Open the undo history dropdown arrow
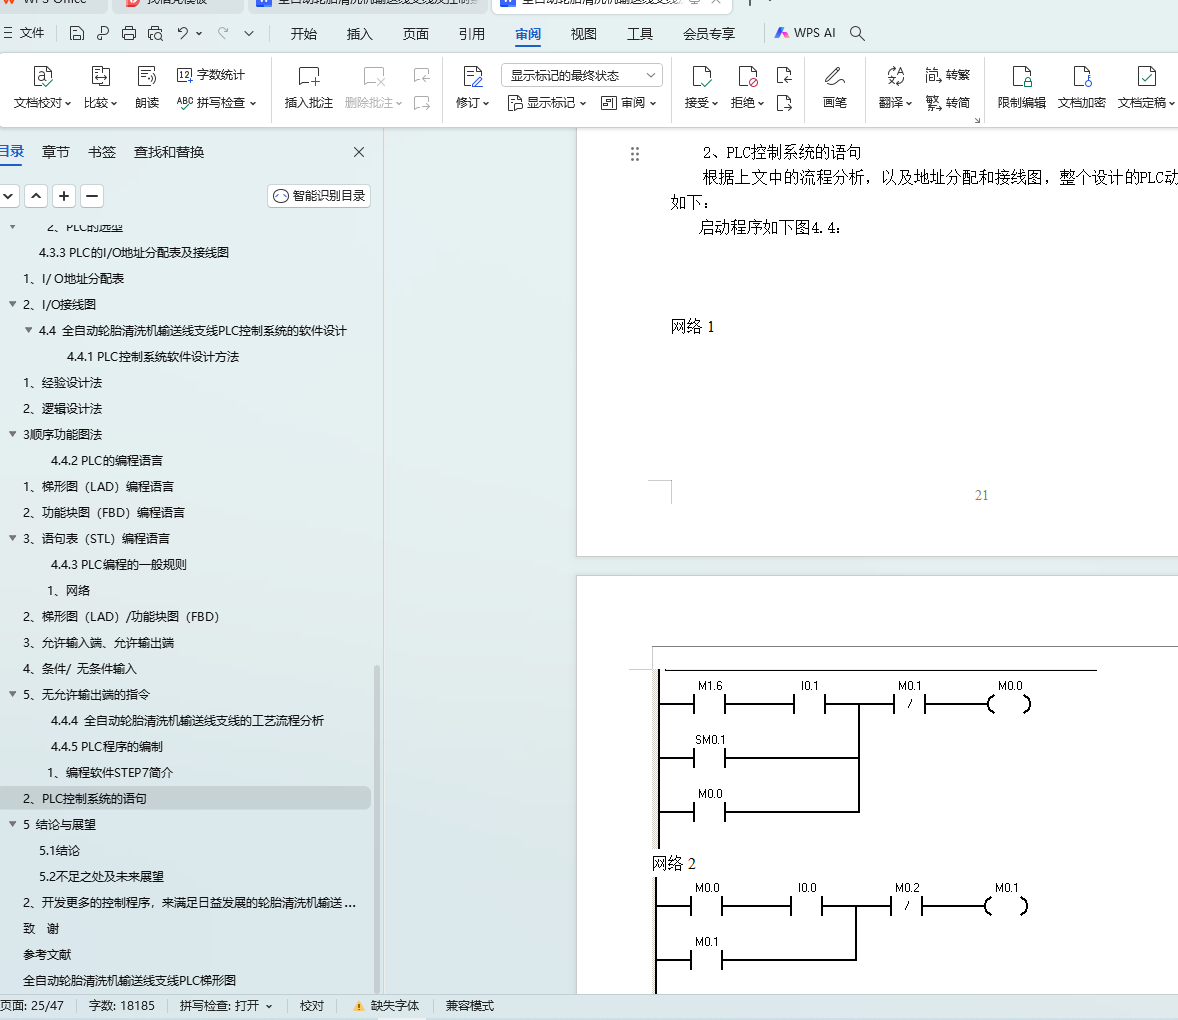This screenshot has height=1020, width=1178. [x=199, y=33]
